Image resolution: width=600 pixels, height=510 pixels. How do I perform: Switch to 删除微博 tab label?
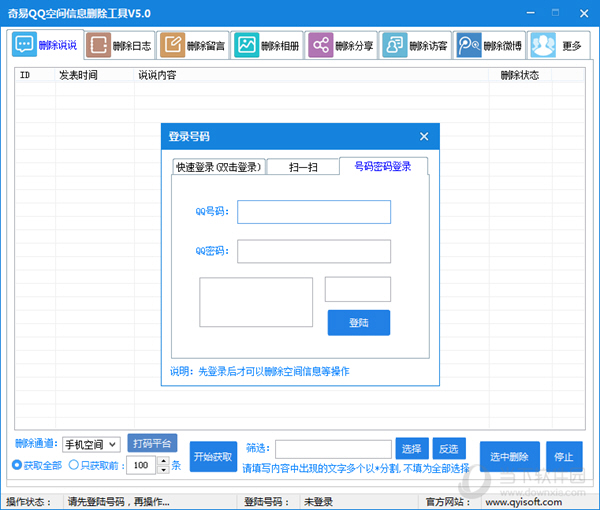pyautogui.click(x=502, y=46)
